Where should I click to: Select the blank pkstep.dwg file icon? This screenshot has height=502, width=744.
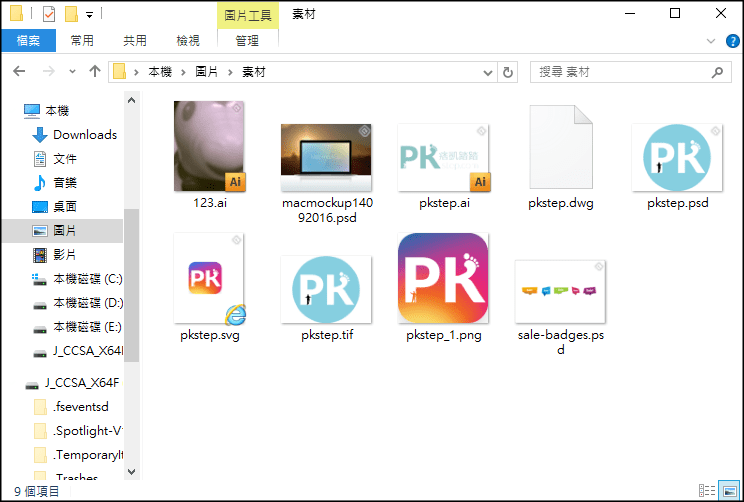click(x=560, y=147)
